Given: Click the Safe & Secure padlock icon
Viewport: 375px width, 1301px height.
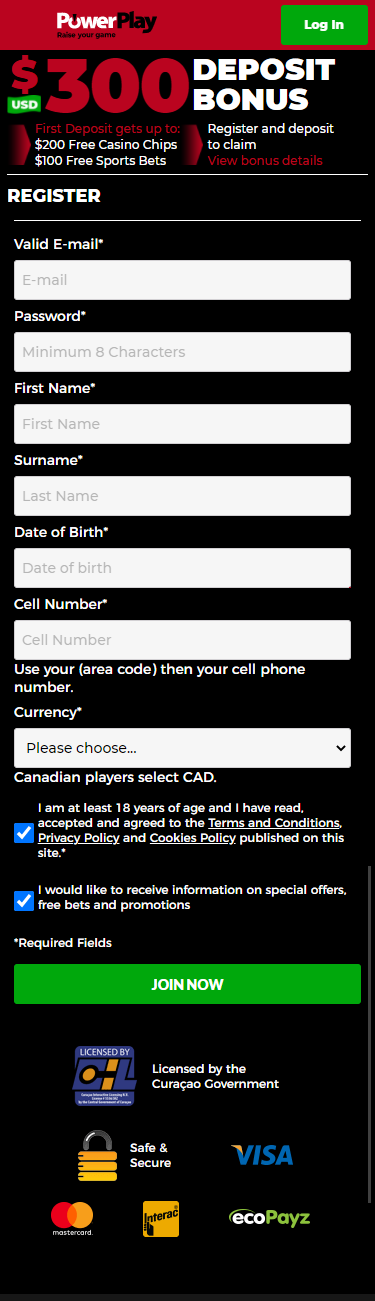Looking at the screenshot, I should click(x=97, y=1155).
